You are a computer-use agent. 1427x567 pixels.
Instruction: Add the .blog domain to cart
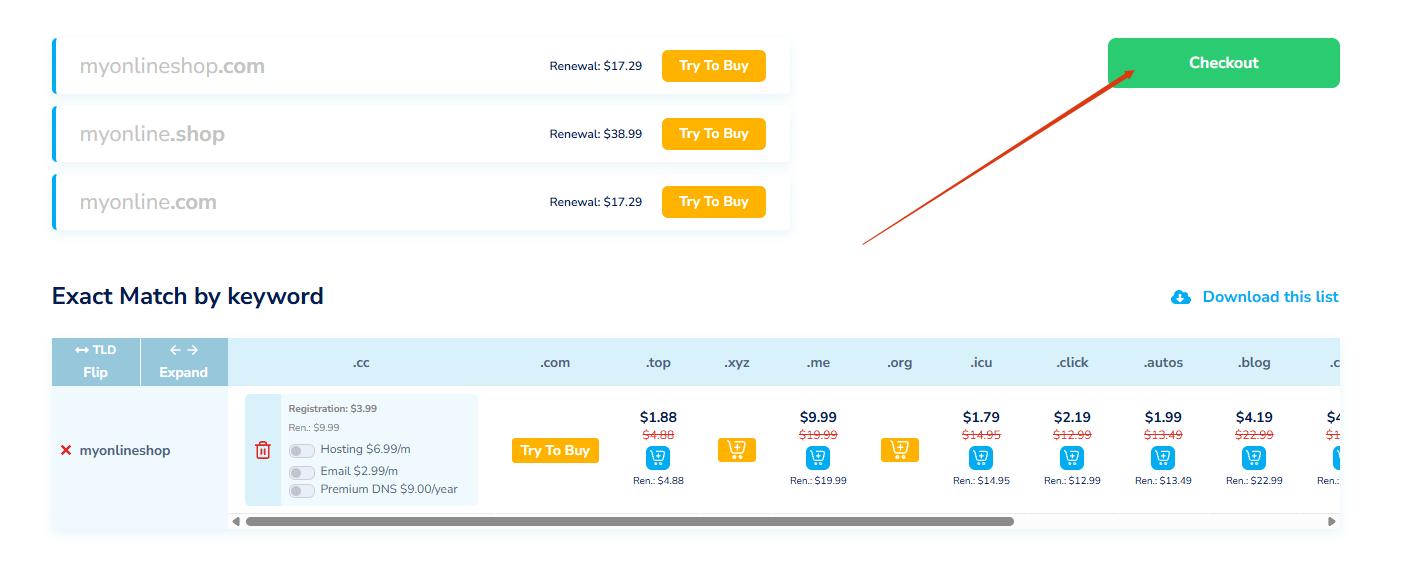pos(1253,458)
